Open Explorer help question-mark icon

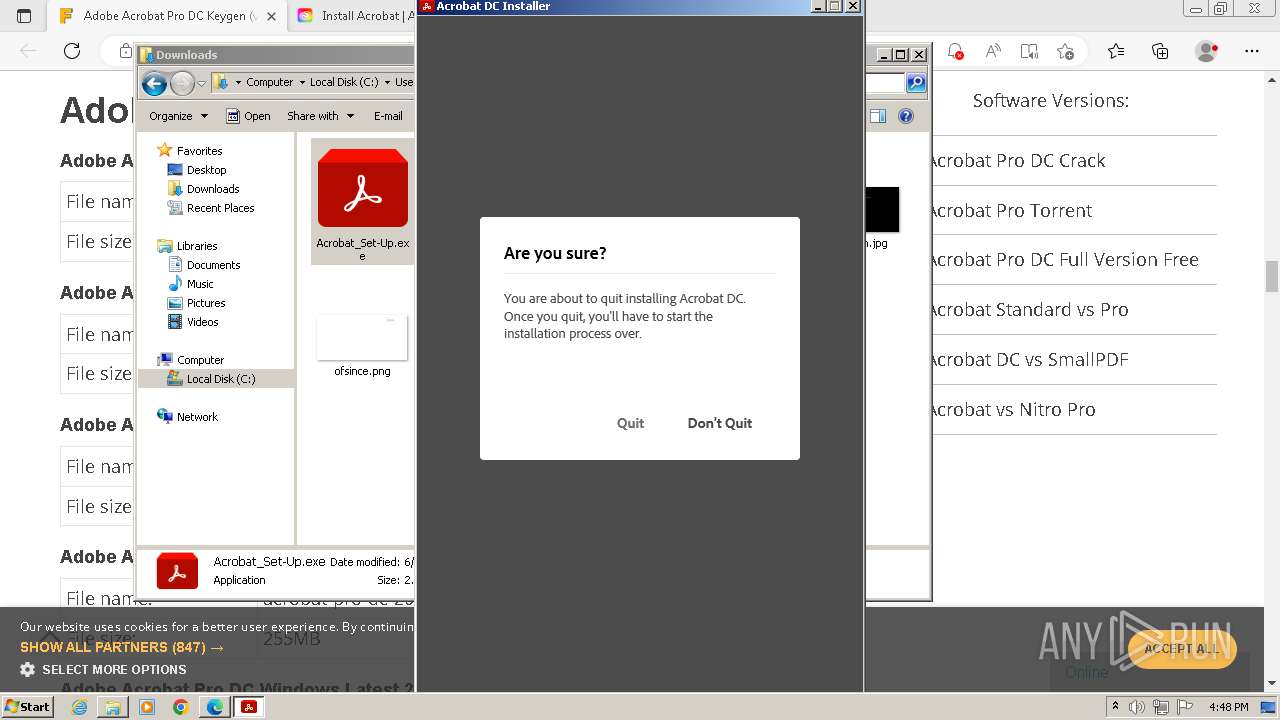point(906,116)
